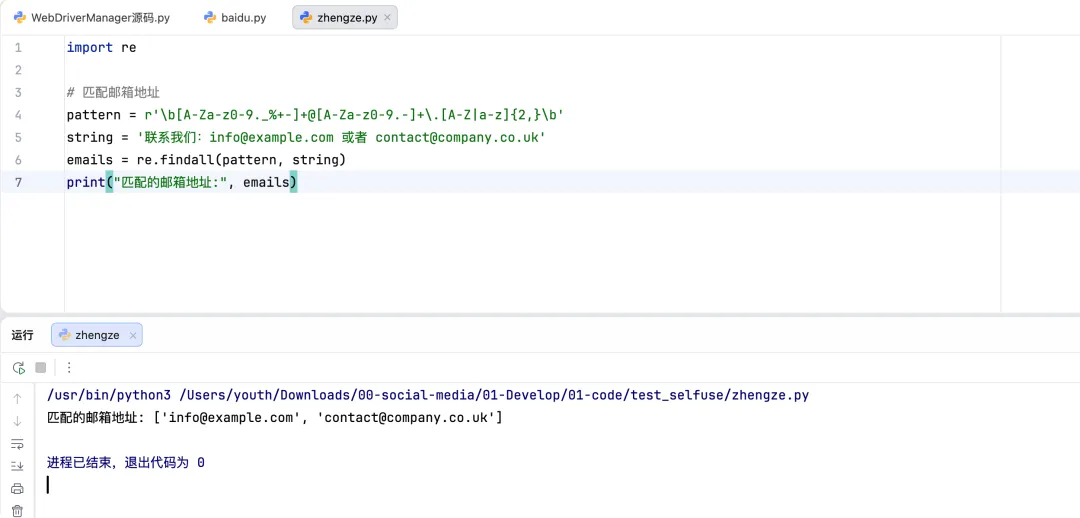Switch to the WebDriverManager源码.py tab
Image resolution: width=1080 pixels, height=518 pixels.
[91, 18]
